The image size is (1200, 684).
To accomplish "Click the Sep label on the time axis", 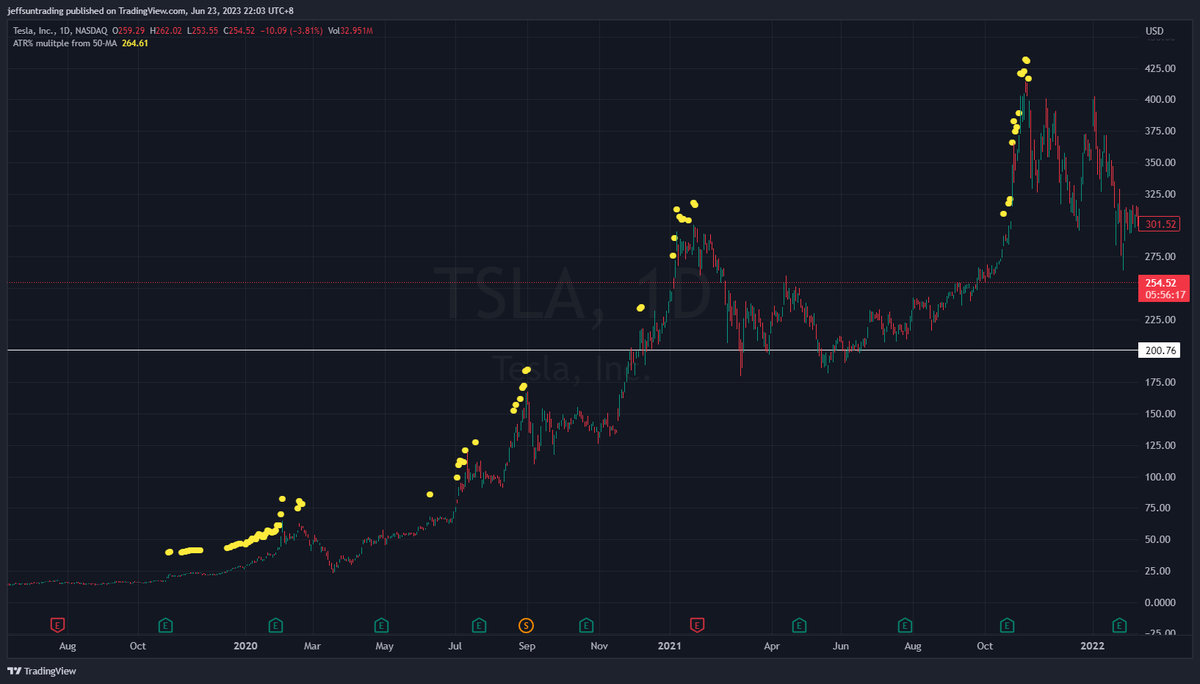I will [526, 647].
